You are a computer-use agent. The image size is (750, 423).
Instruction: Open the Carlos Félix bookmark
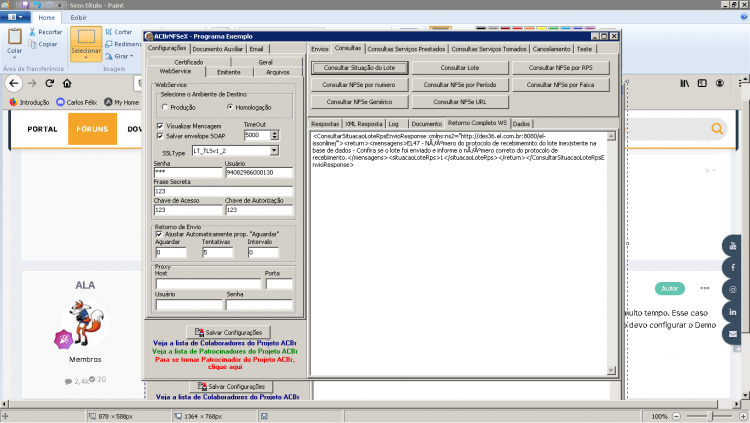(x=77, y=102)
